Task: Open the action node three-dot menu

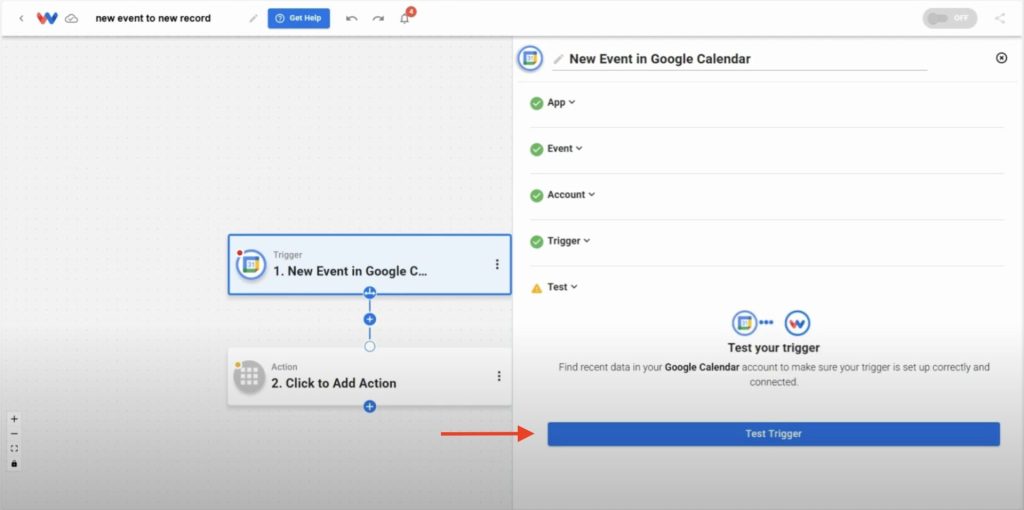Action: tap(499, 376)
